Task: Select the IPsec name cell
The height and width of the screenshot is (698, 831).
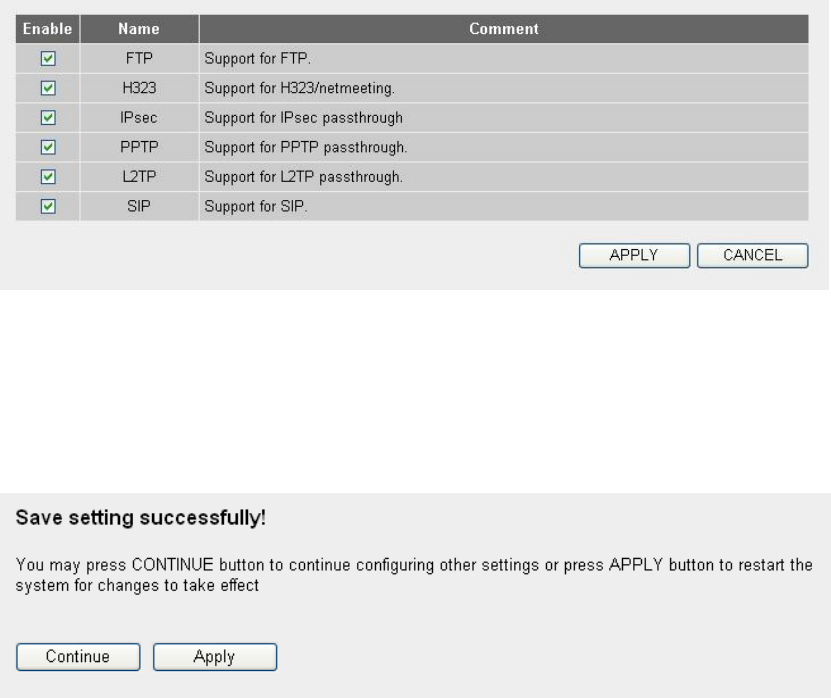Action: click(x=139, y=118)
